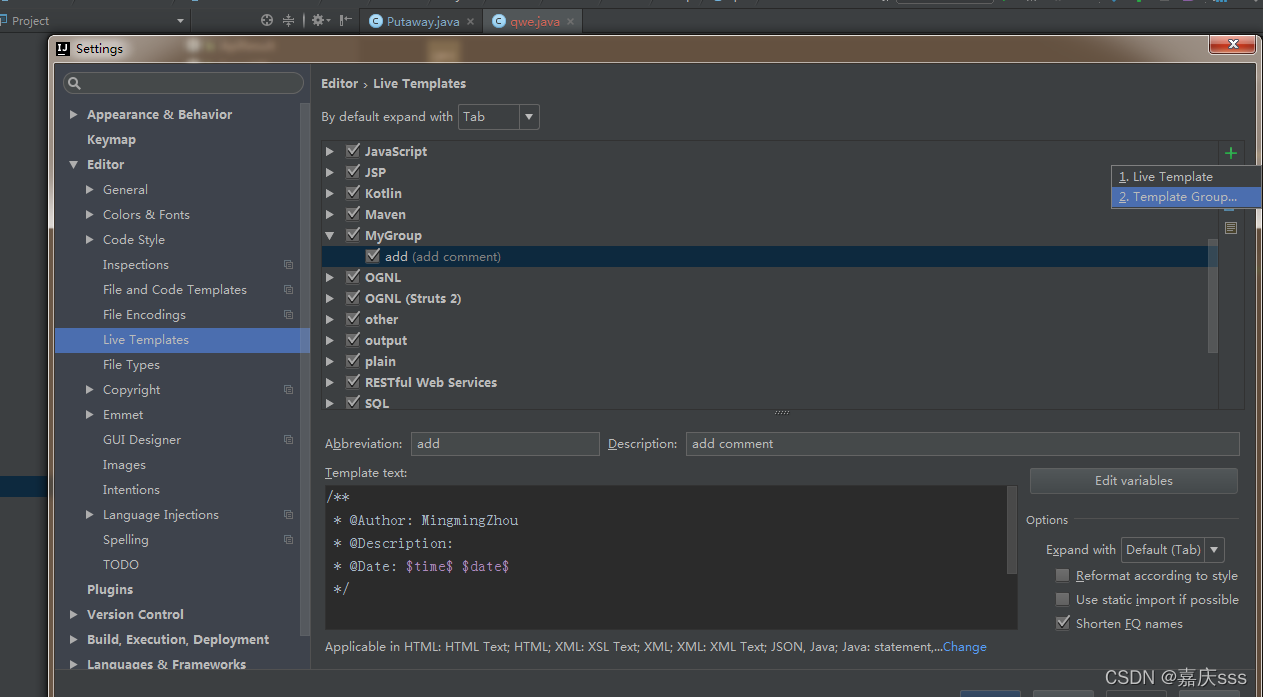Screen dimensions: 1263x697
Task: Click the IntelliJ logo in Settings title bar
Action: (63, 48)
